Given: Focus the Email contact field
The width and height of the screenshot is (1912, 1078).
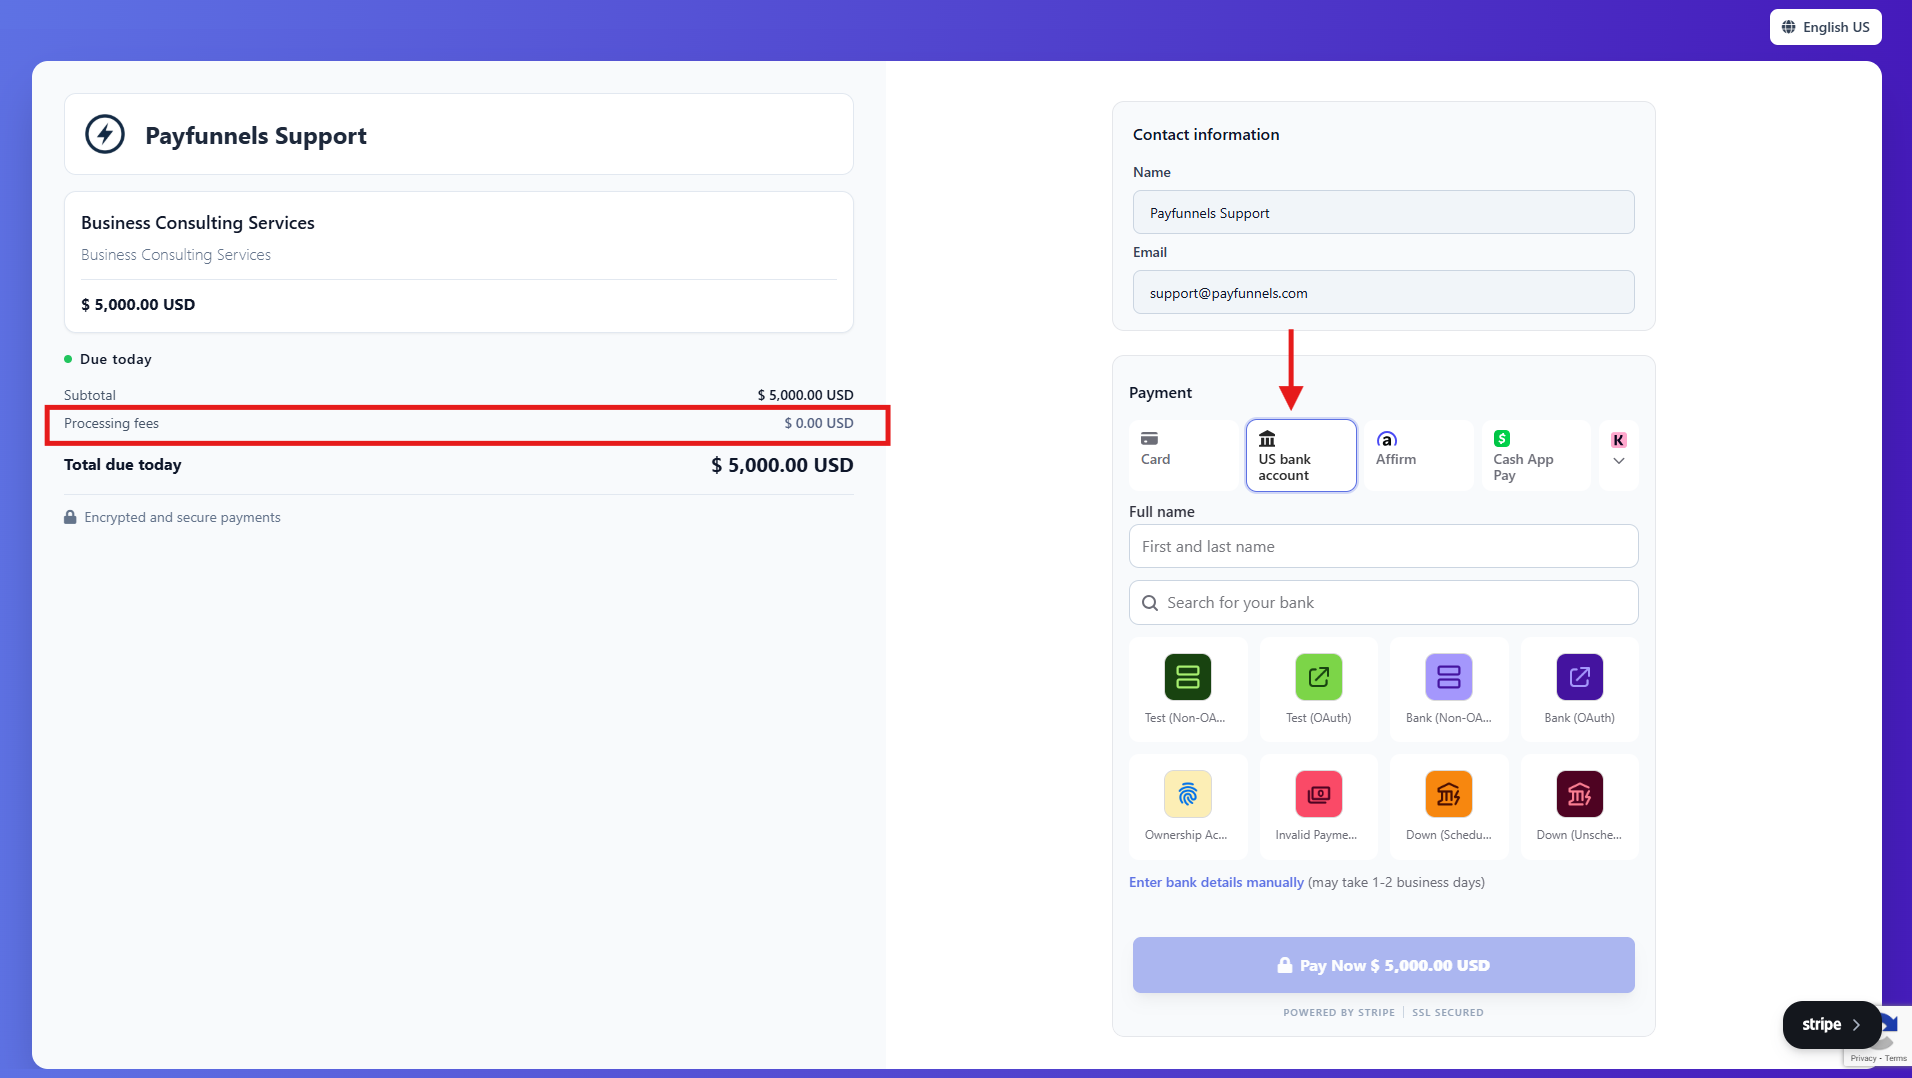Looking at the screenshot, I should coord(1383,292).
